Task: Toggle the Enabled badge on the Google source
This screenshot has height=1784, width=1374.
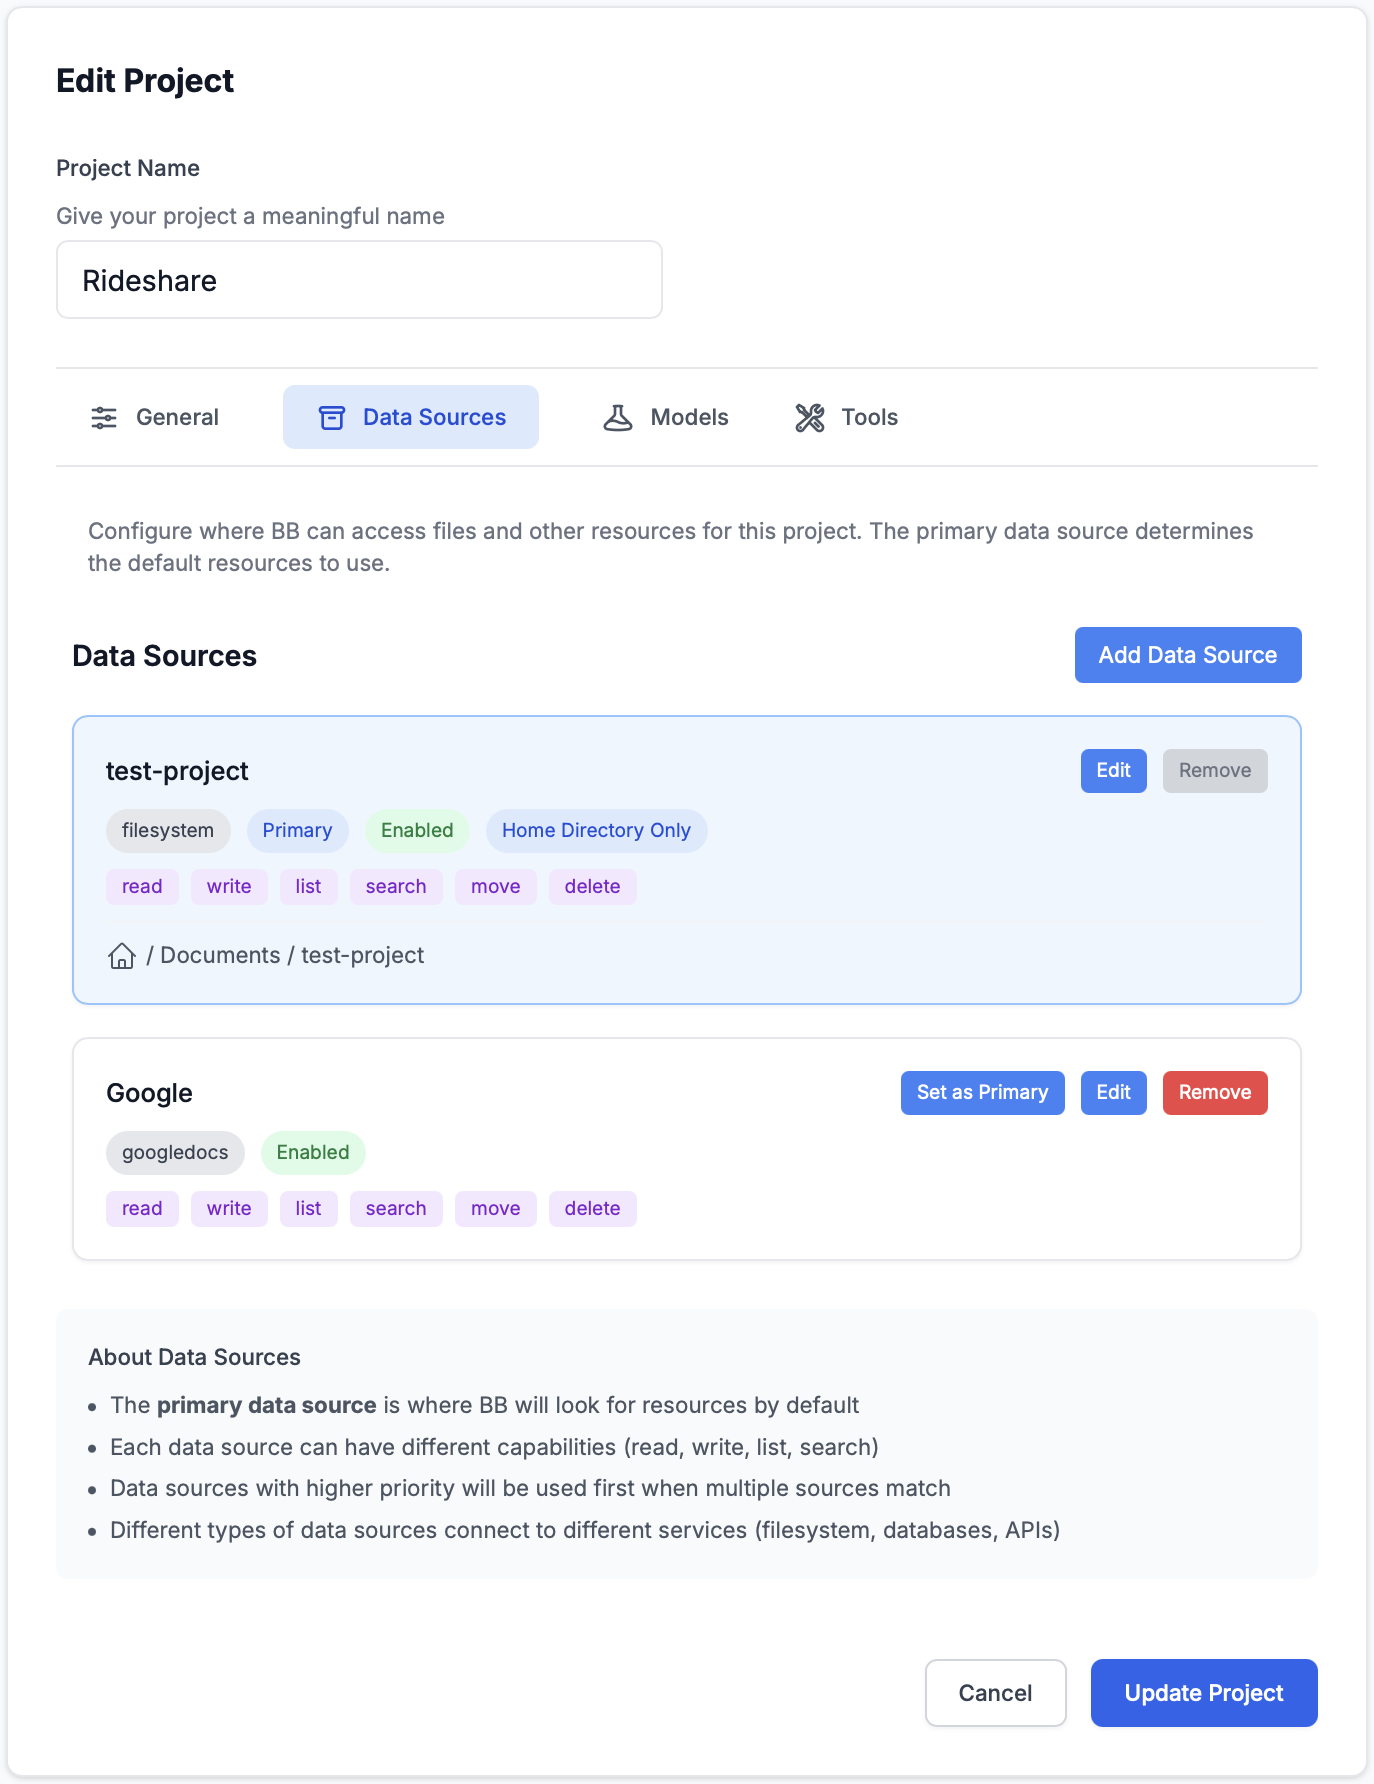Action: [x=312, y=1152]
